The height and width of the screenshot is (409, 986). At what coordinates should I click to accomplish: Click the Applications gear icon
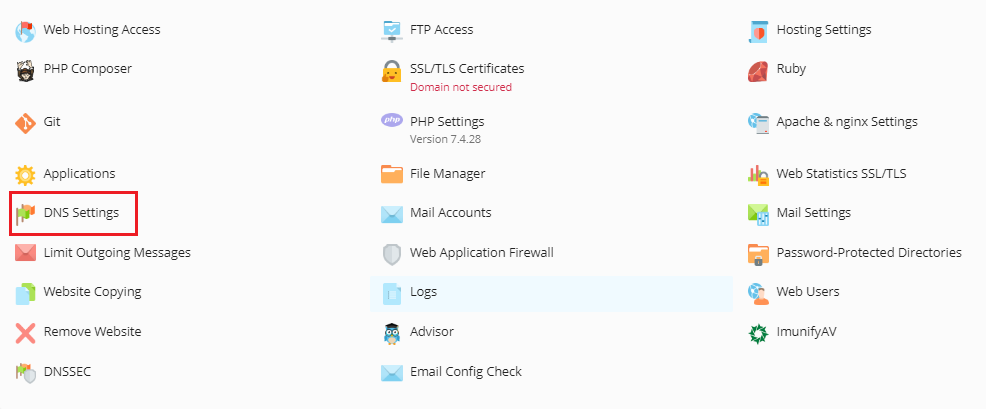coord(25,175)
